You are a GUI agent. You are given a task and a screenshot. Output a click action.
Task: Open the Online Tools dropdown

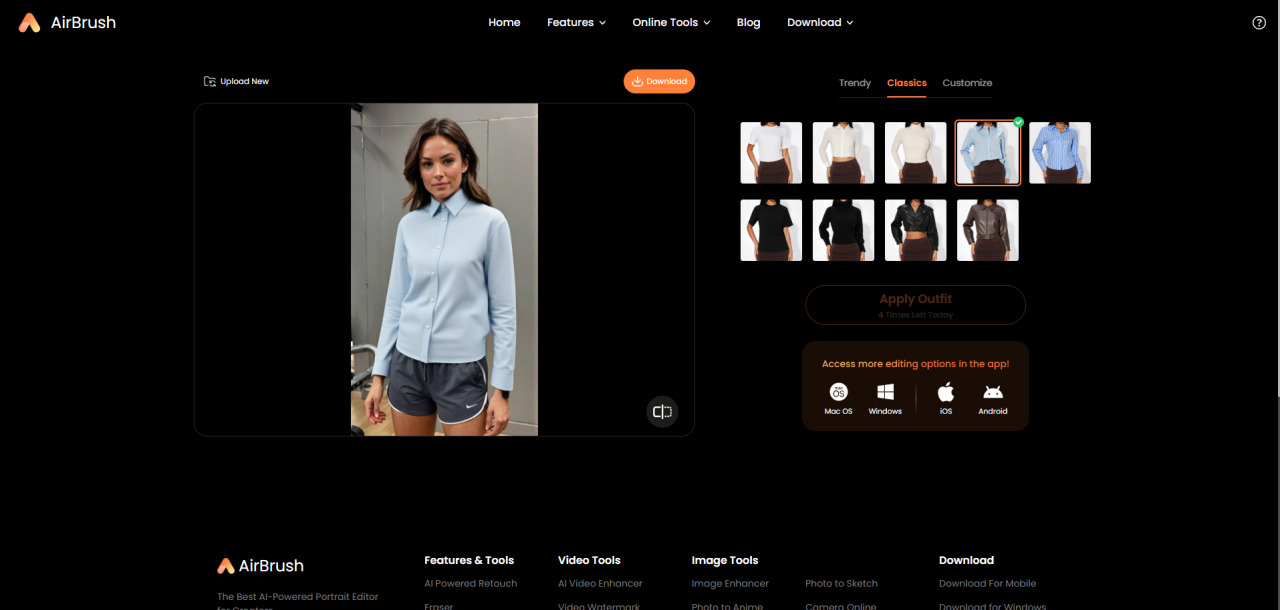point(670,22)
